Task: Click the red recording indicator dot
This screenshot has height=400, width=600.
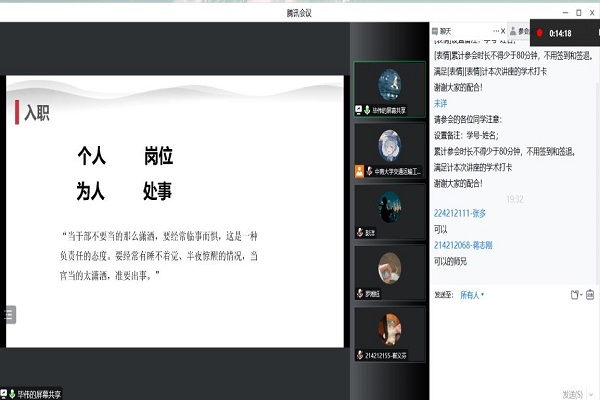Action: coord(540,33)
